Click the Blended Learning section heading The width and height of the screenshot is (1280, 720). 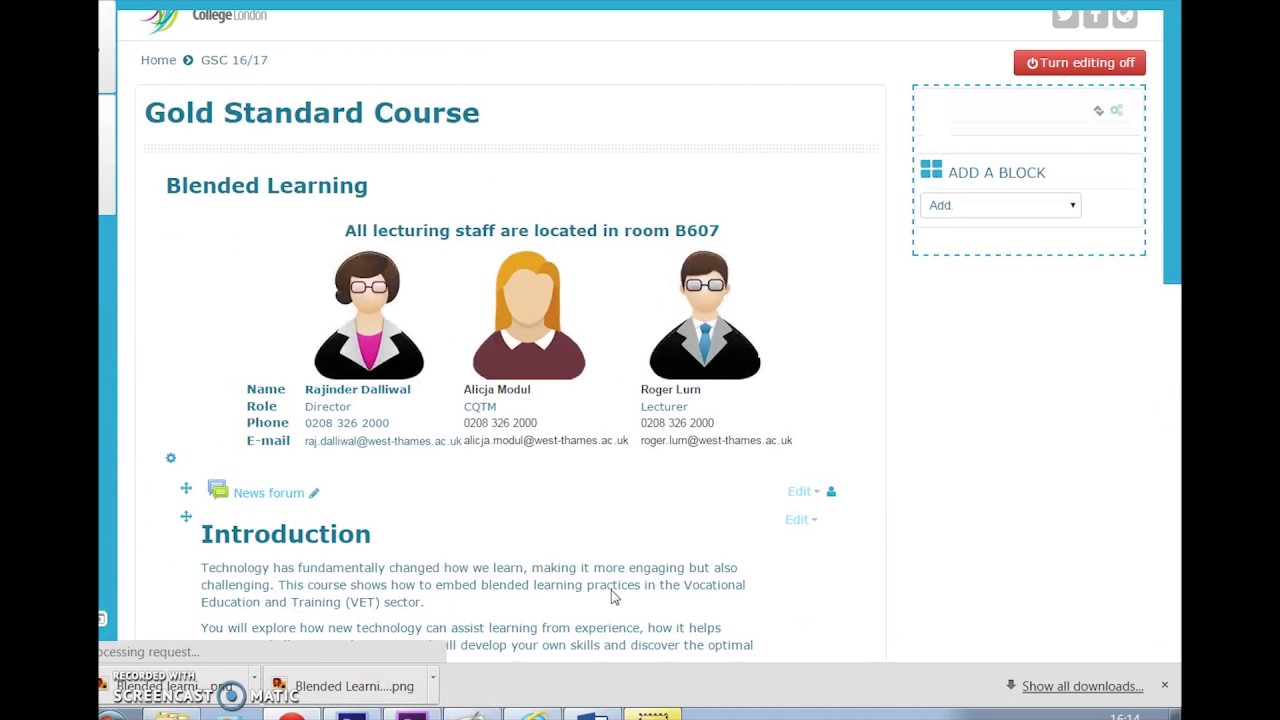pos(267,185)
